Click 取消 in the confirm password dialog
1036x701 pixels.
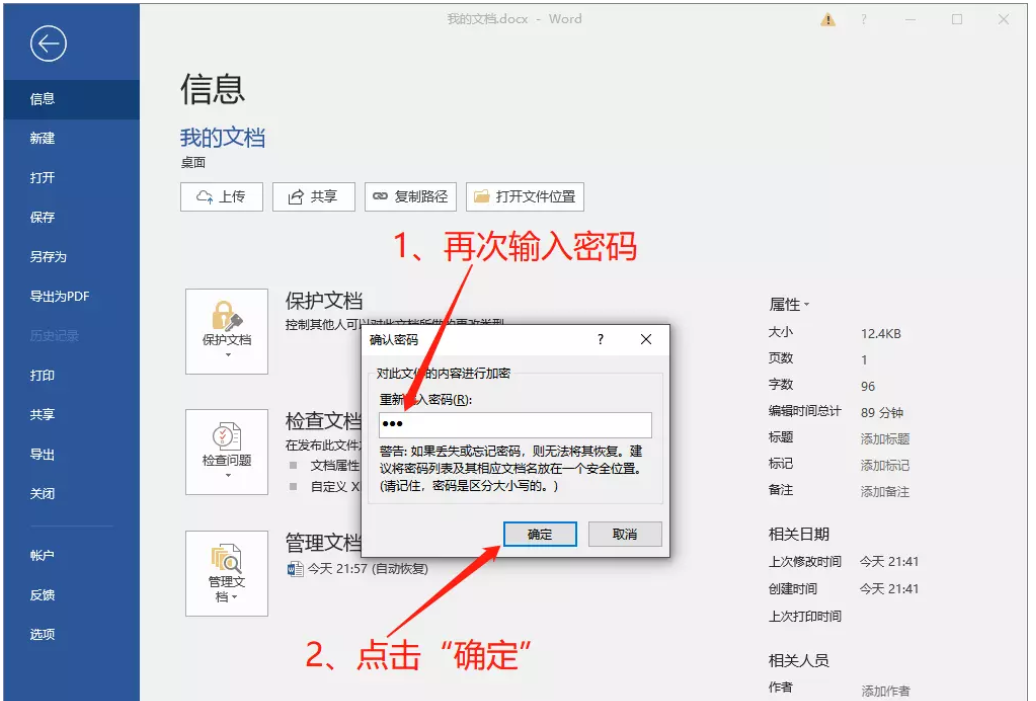tap(624, 535)
